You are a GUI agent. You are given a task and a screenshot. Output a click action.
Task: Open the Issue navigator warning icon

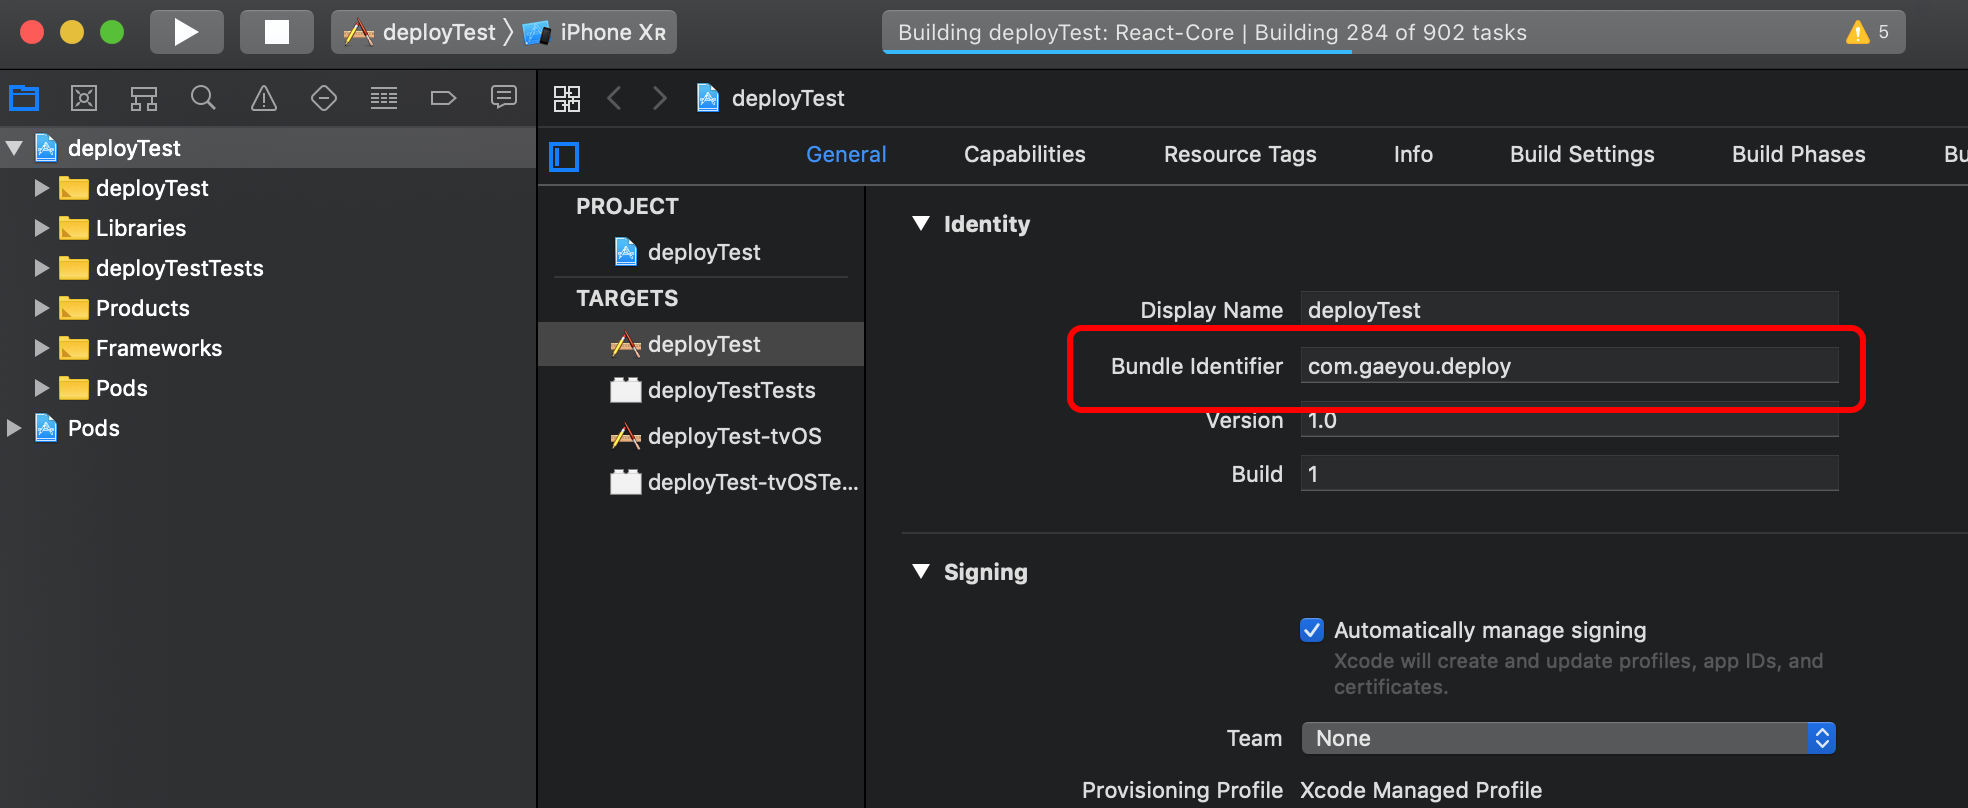(x=264, y=98)
